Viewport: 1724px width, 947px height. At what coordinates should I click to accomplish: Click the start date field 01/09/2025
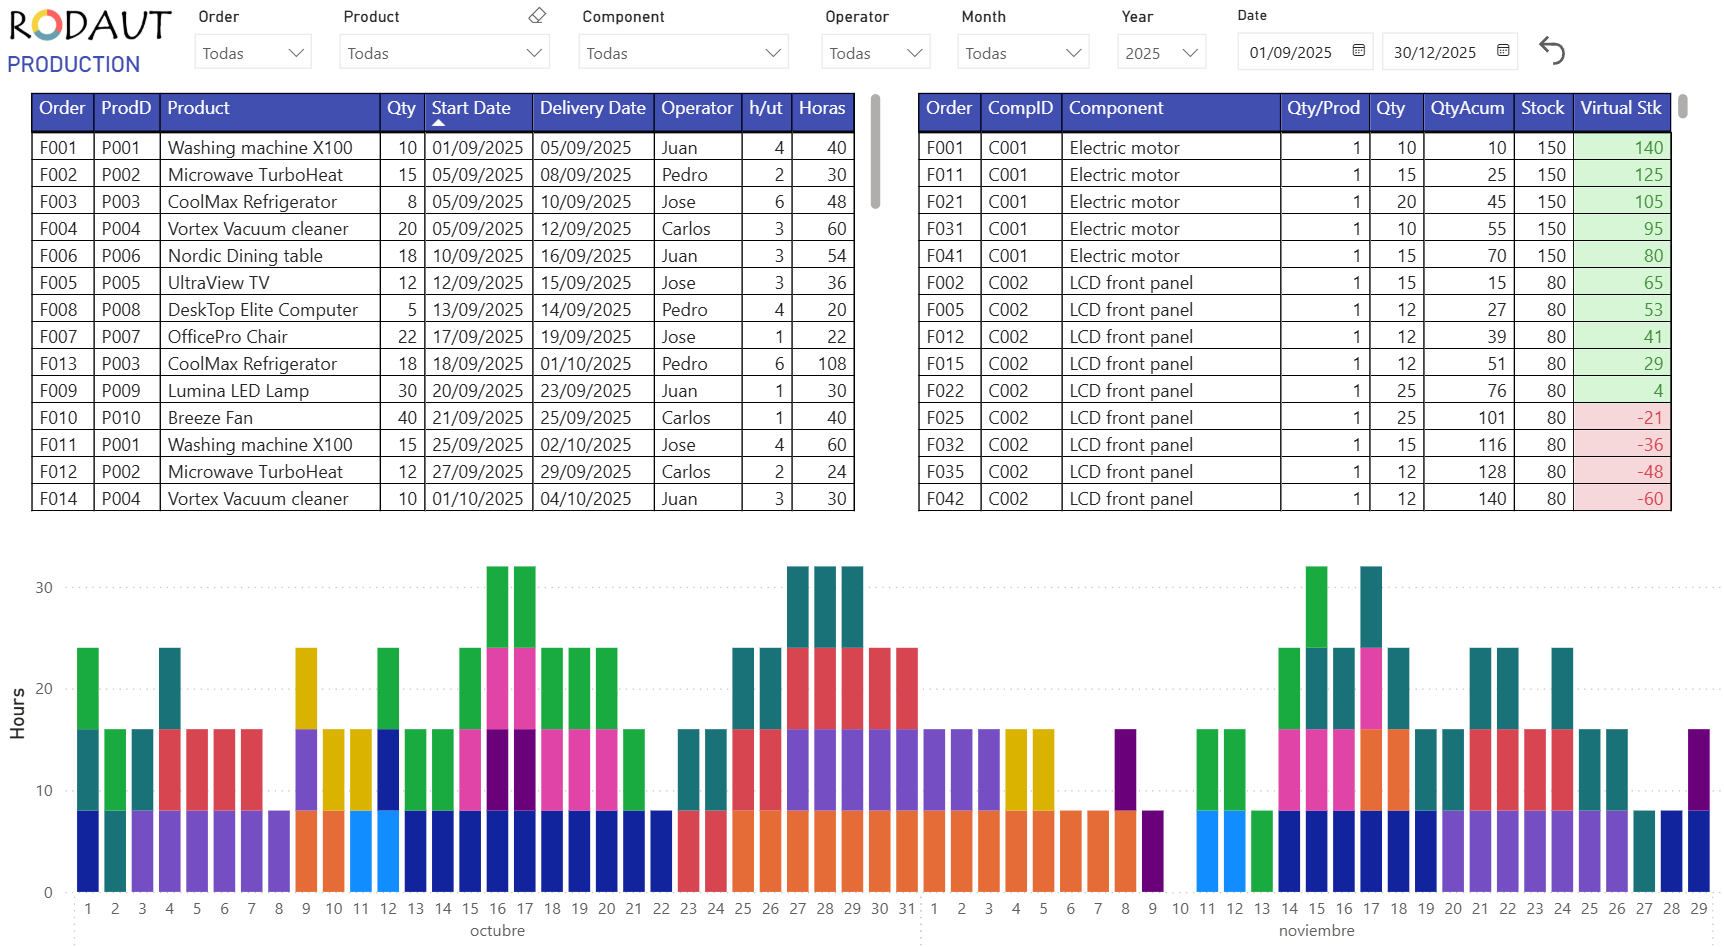point(1290,53)
